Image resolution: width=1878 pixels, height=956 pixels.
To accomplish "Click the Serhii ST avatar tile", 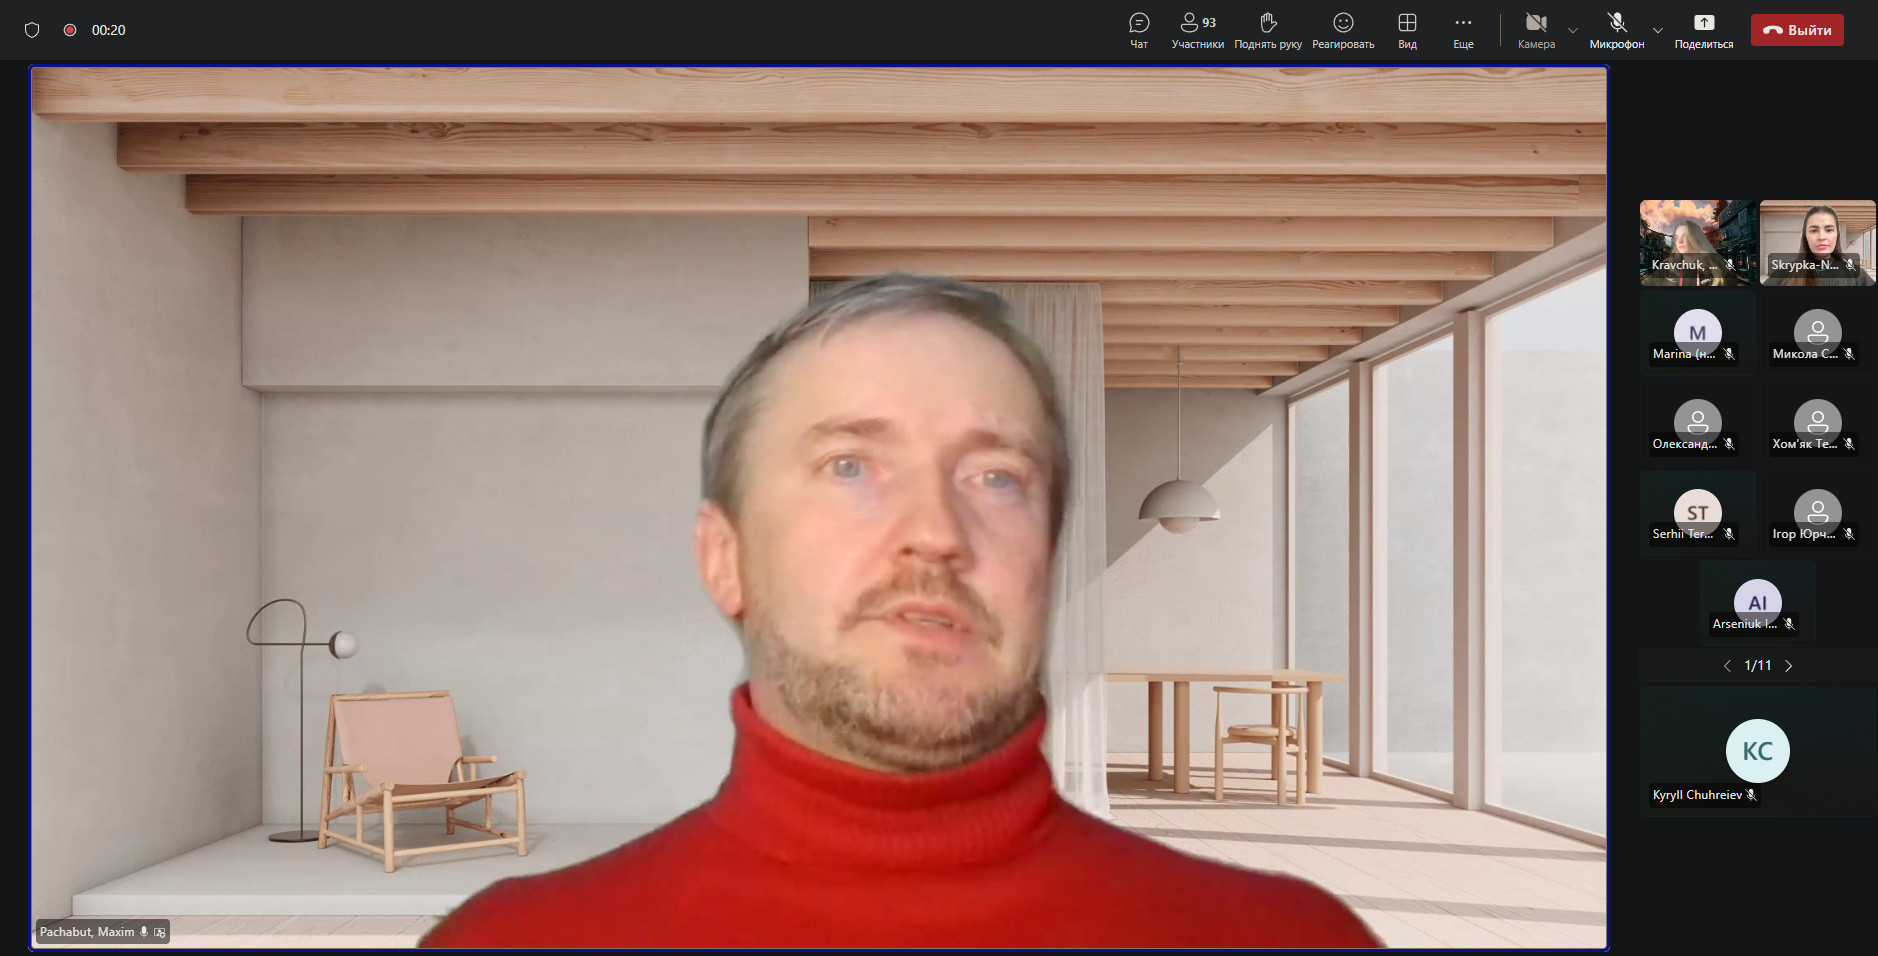I will 1697,513.
